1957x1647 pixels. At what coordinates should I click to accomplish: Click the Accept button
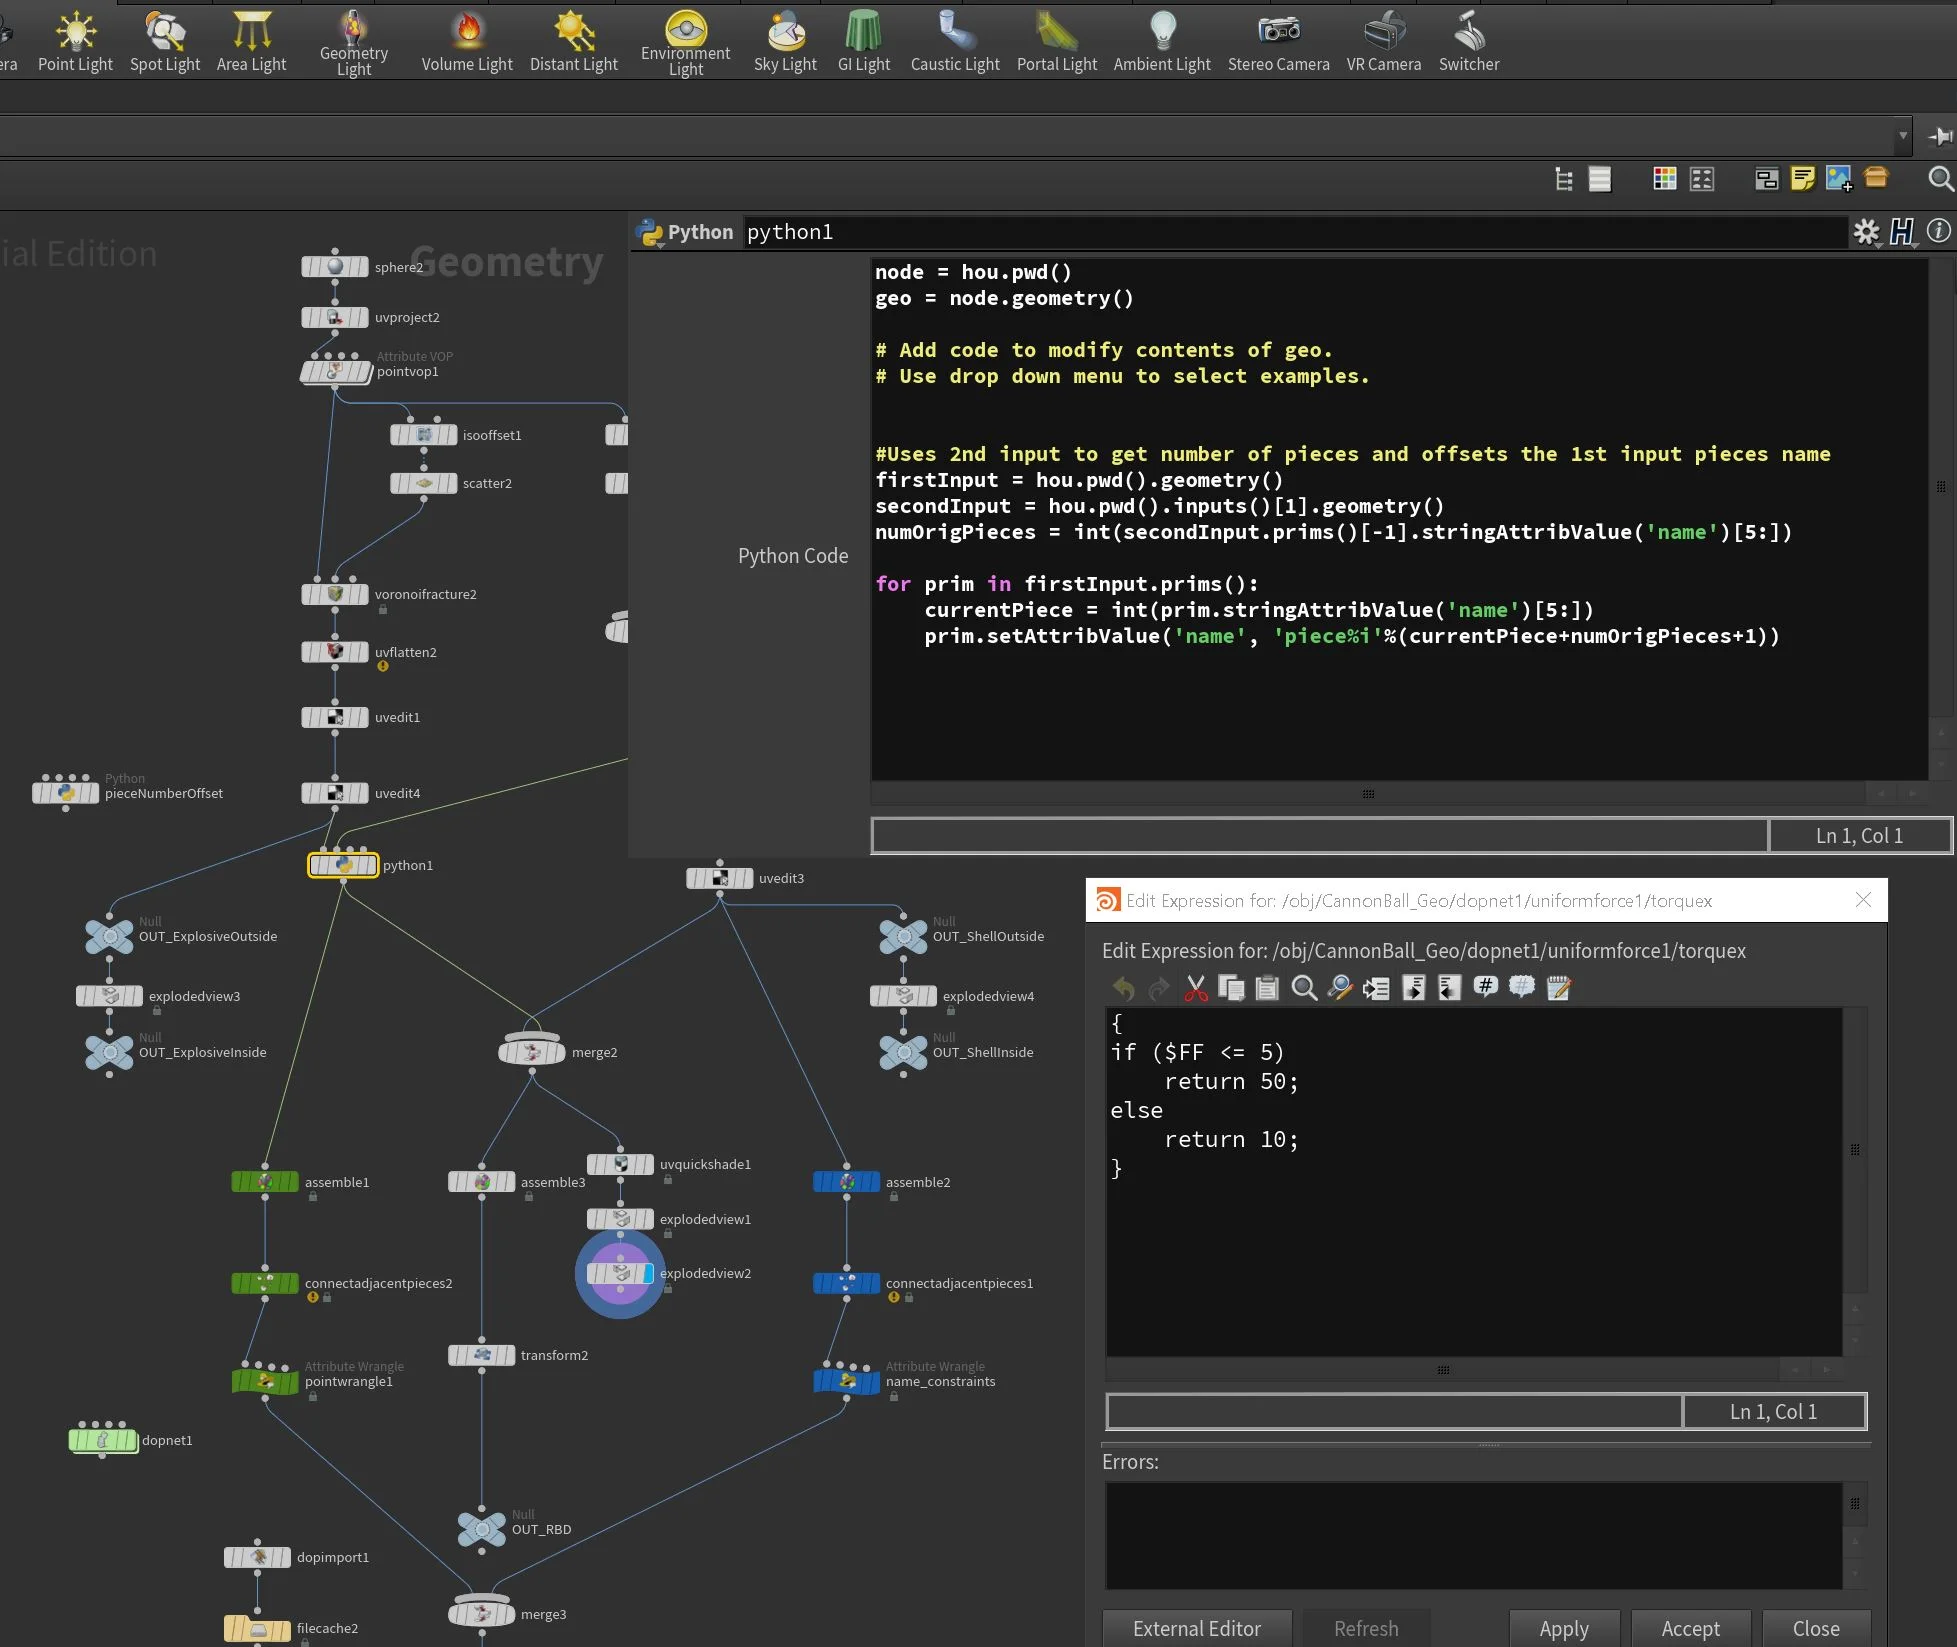coord(1690,1628)
